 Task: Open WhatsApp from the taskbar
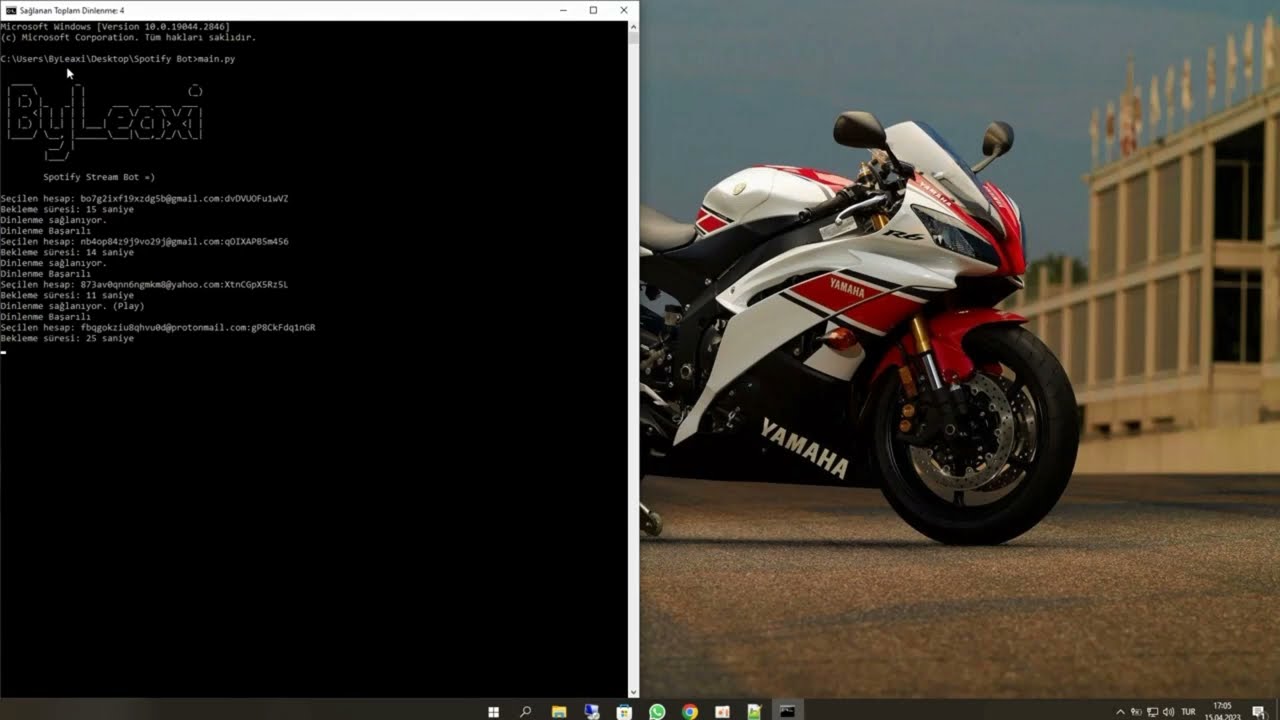pos(657,712)
